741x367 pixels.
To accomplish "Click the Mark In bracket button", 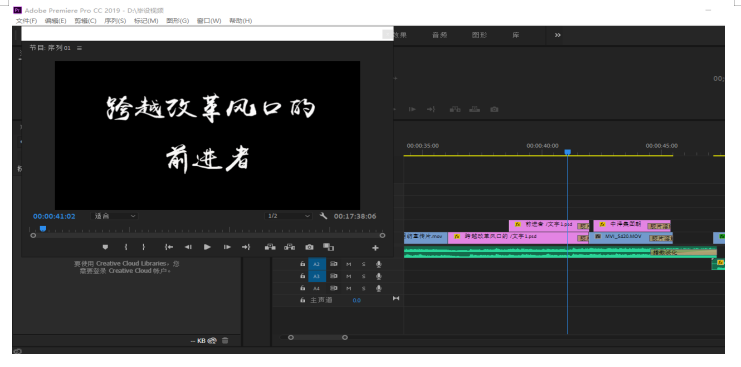I will tap(126, 247).
